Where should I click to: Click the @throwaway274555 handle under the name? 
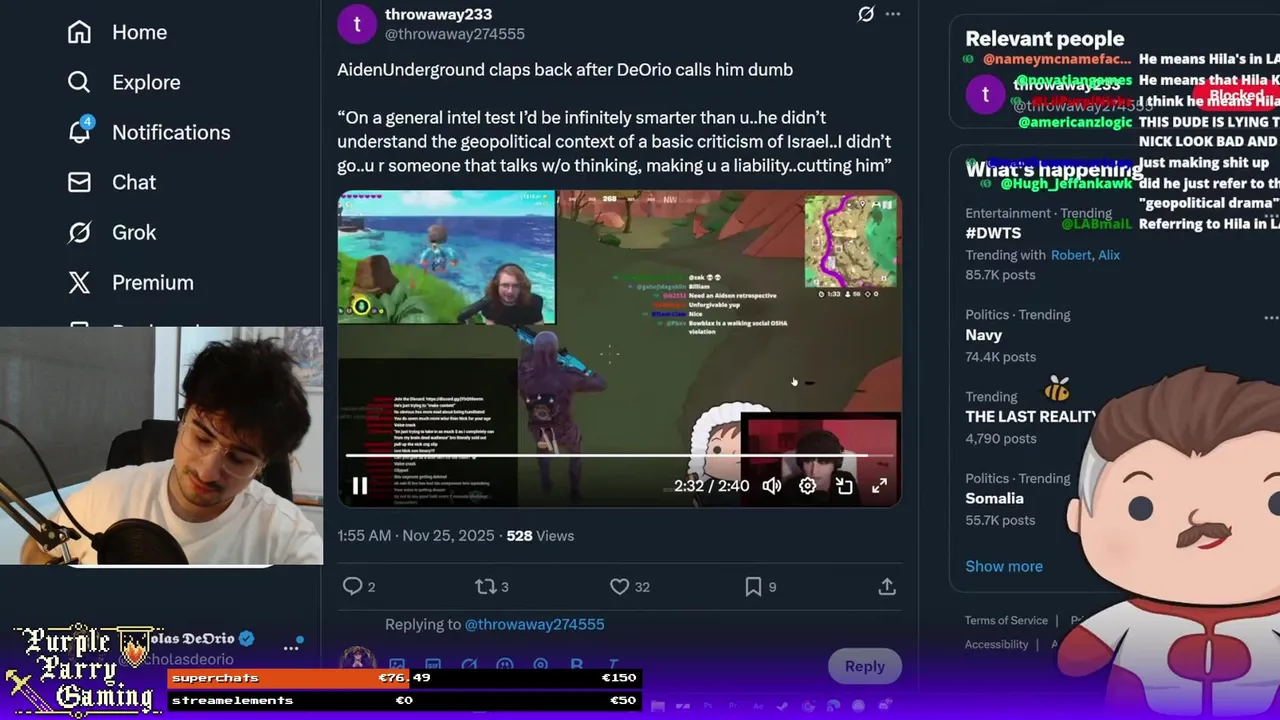pyautogui.click(x=455, y=34)
